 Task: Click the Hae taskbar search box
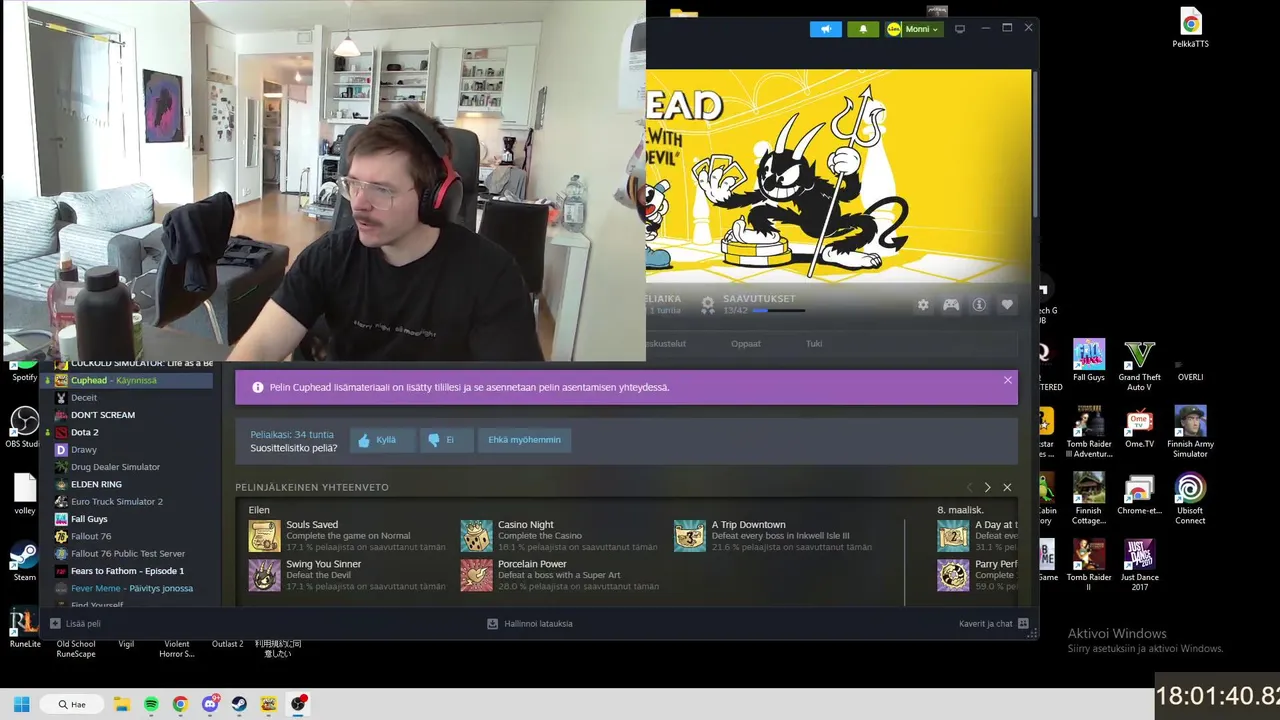pos(73,704)
